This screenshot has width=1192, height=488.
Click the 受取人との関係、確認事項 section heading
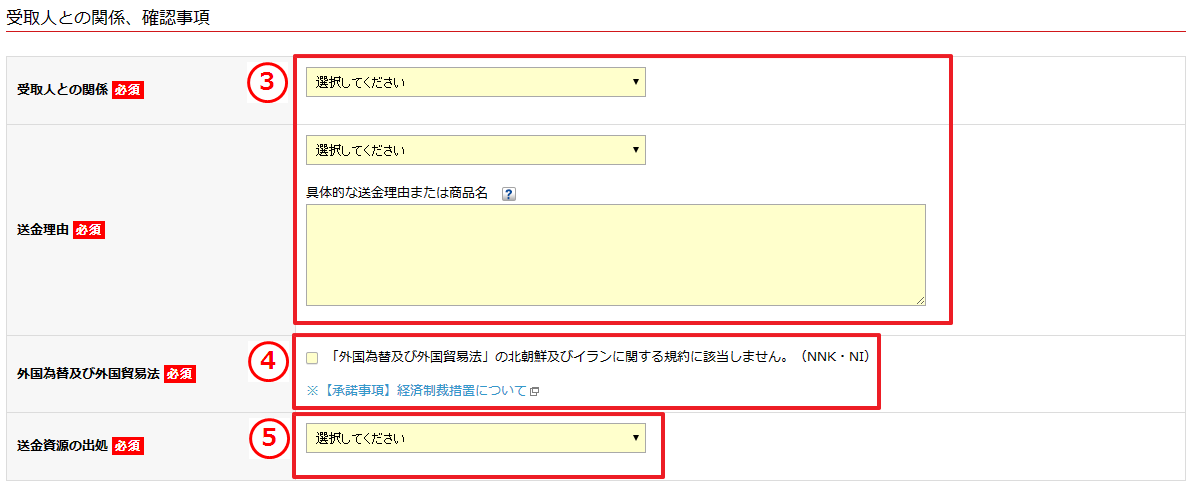tap(108, 17)
